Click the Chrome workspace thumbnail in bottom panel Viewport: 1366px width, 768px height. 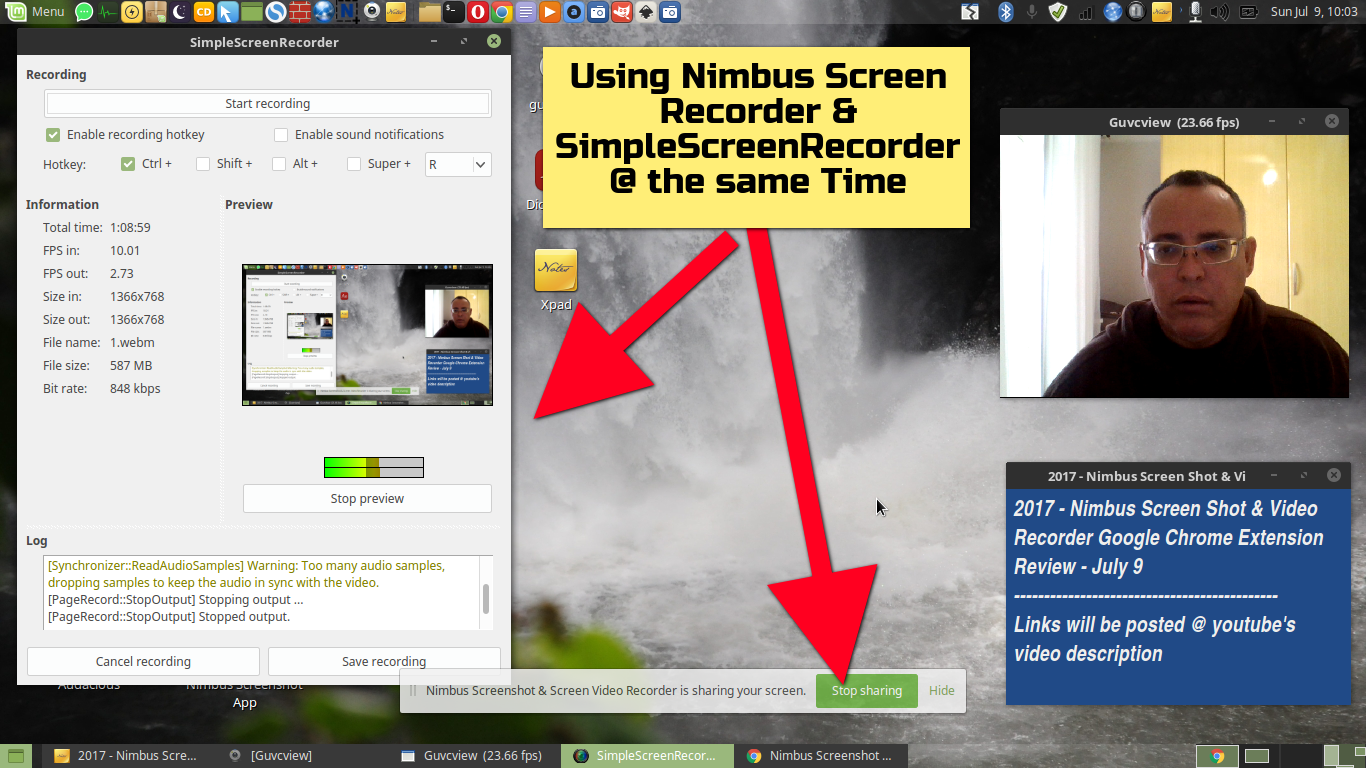tap(1218, 756)
